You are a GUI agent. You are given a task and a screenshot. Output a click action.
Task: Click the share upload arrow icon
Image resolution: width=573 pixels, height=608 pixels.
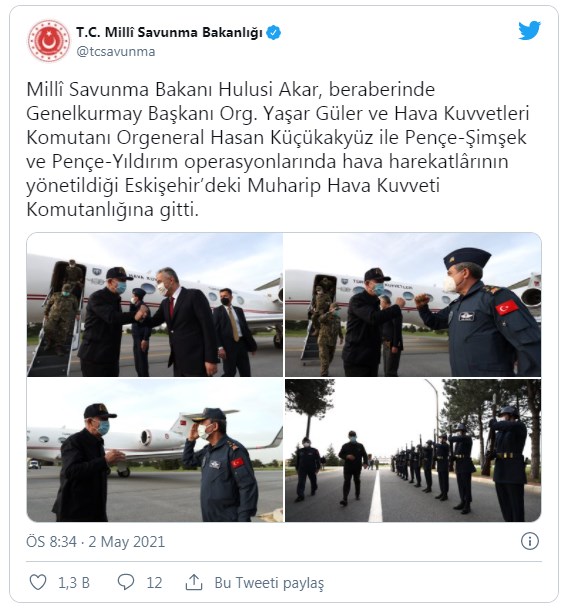pos(194,582)
